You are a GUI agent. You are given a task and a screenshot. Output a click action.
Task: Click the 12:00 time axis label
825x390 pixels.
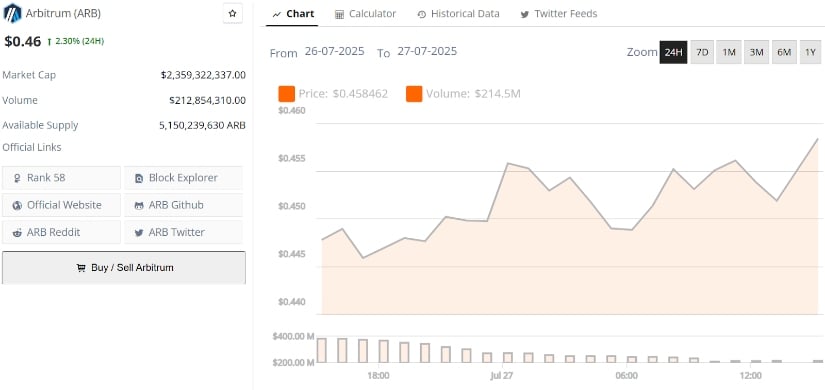[750, 376]
